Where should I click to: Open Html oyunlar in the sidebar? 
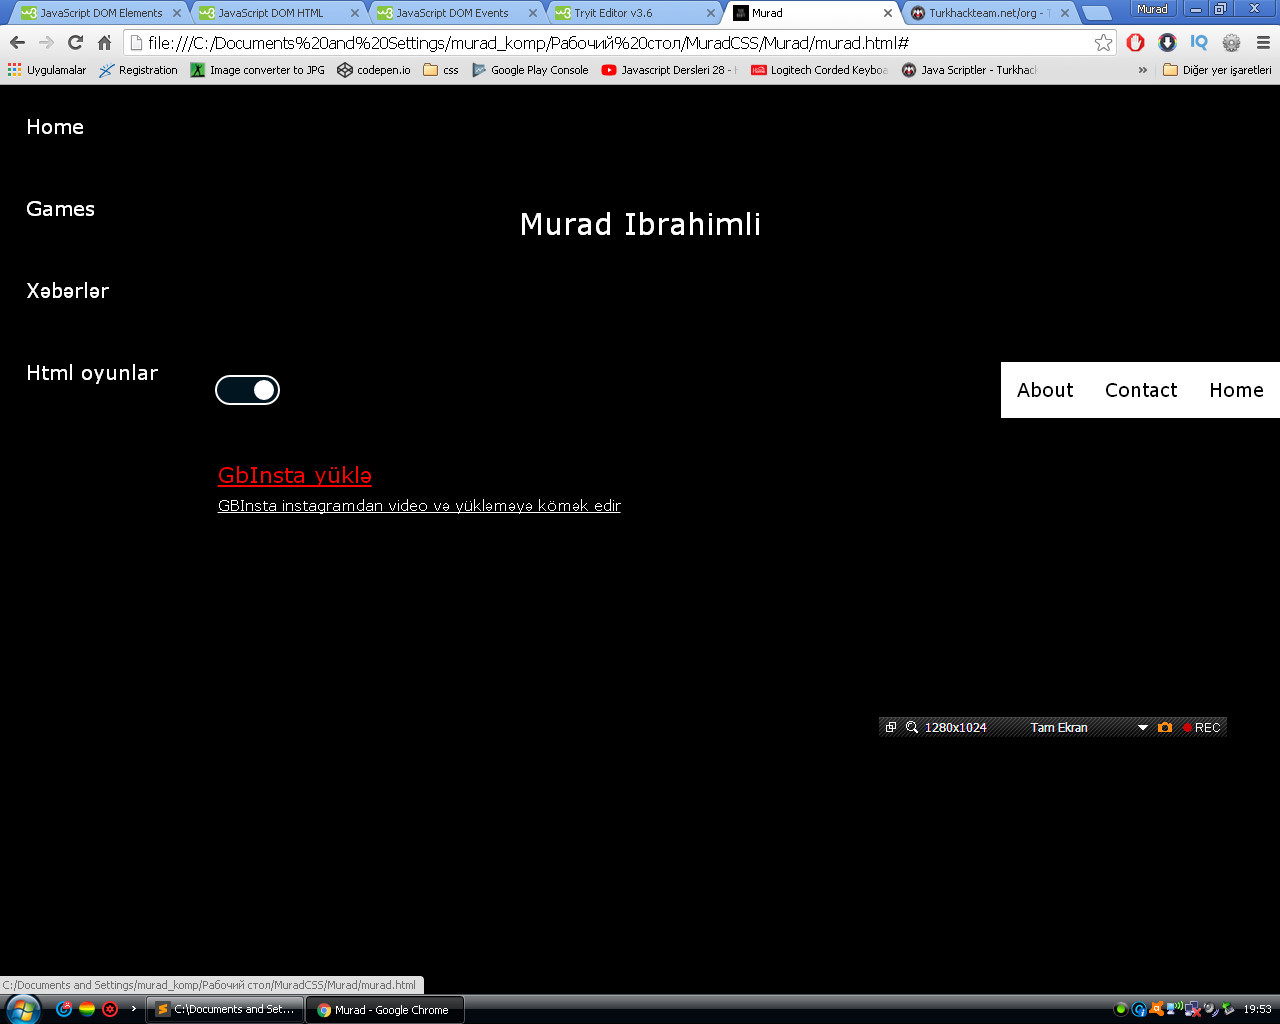pyautogui.click(x=92, y=373)
